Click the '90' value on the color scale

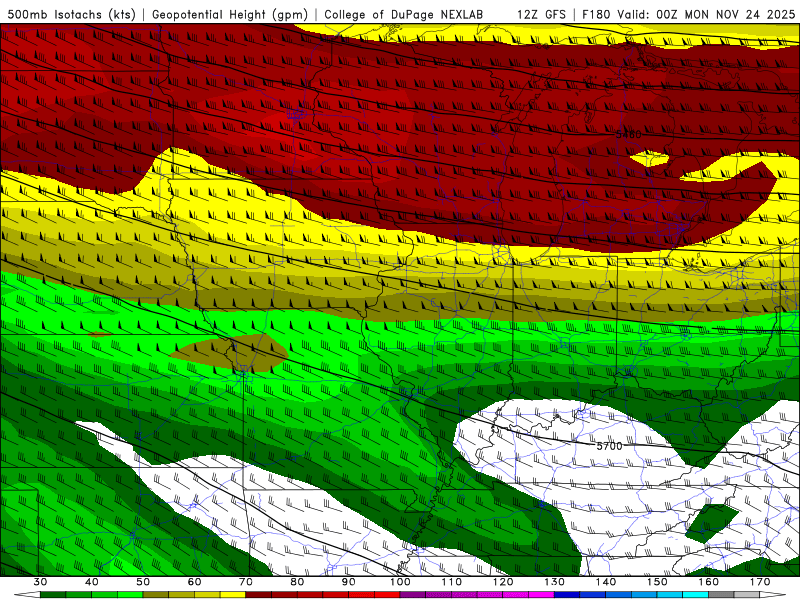348,582
